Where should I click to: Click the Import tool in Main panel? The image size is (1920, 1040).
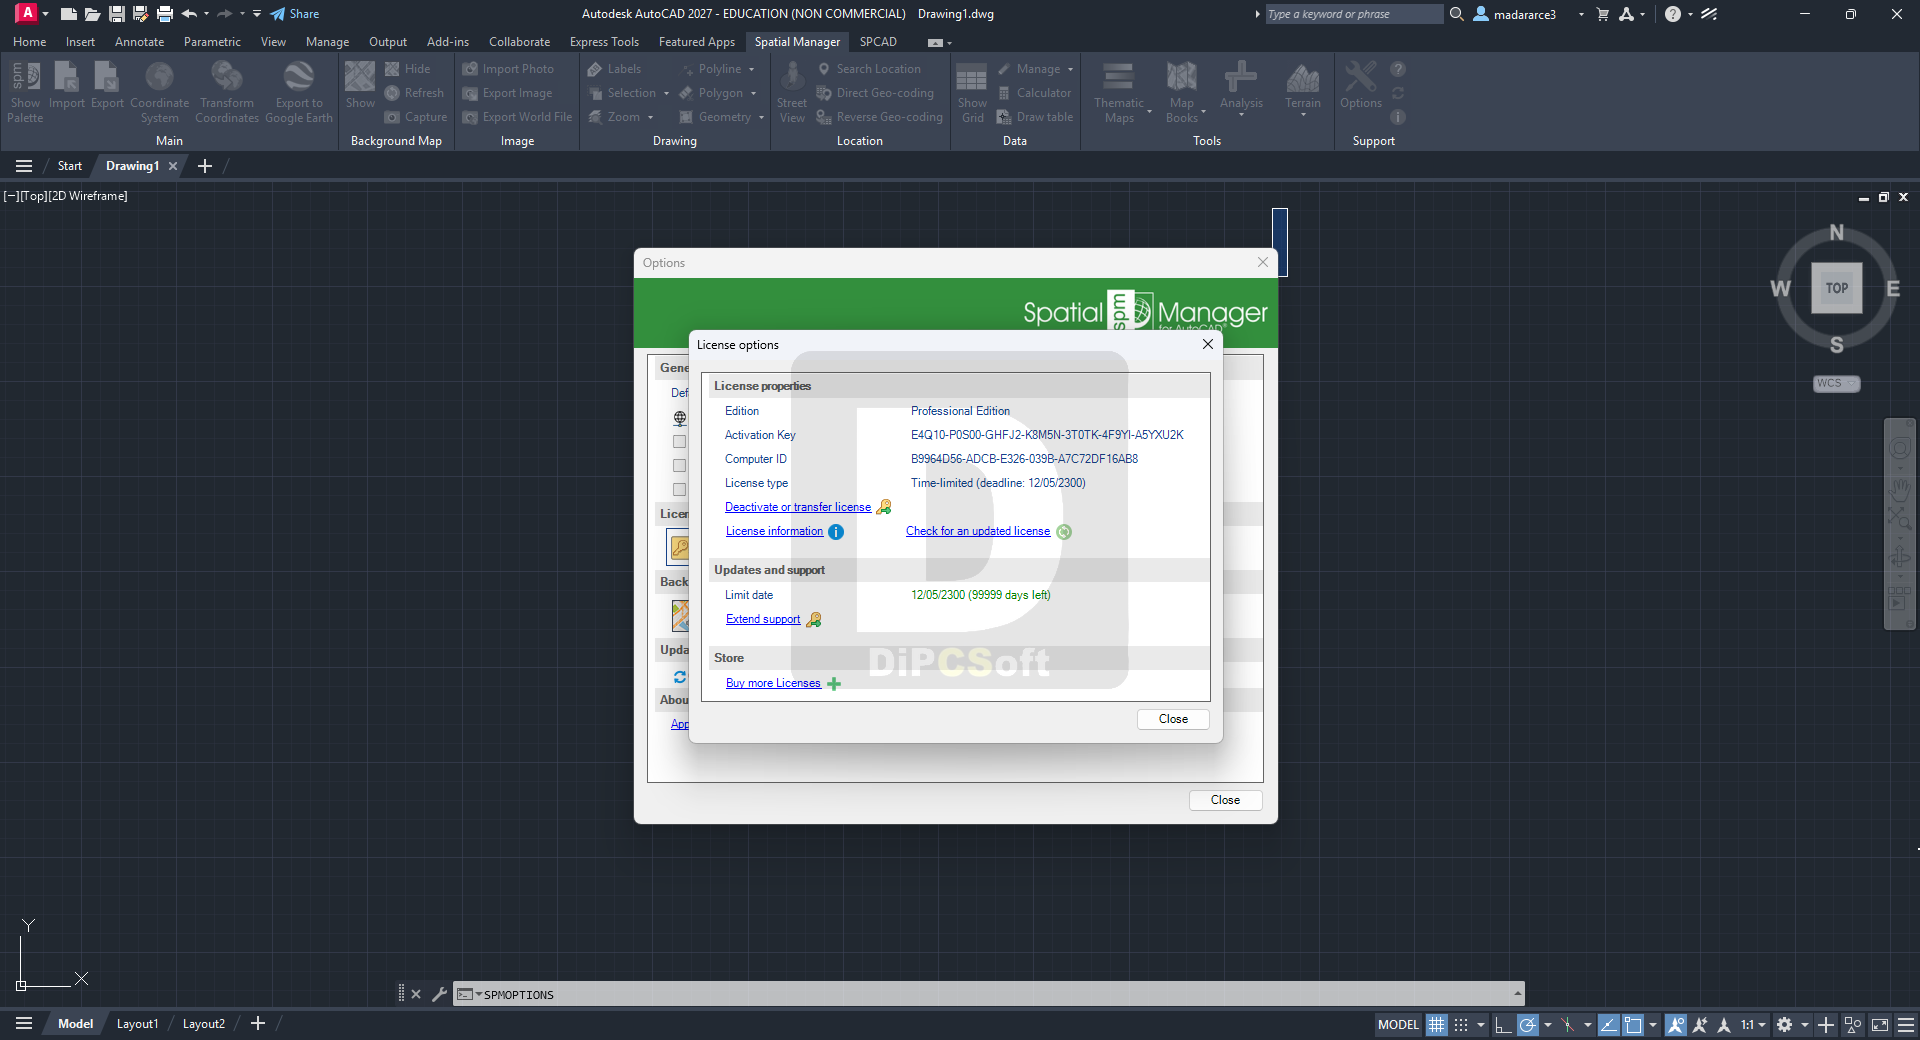coord(67,86)
